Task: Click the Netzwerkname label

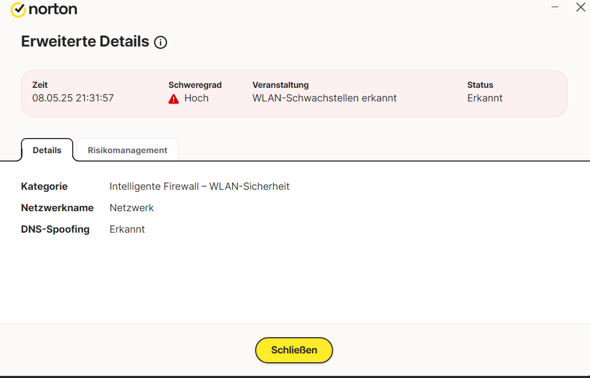Action: pos(57,208)
